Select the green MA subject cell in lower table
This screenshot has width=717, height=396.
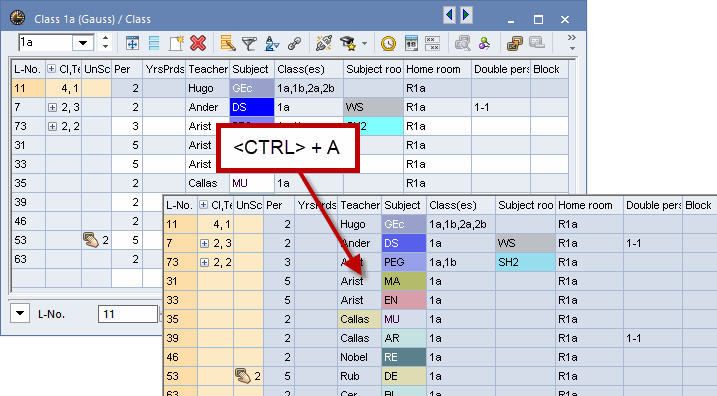(x=404, y=281)
